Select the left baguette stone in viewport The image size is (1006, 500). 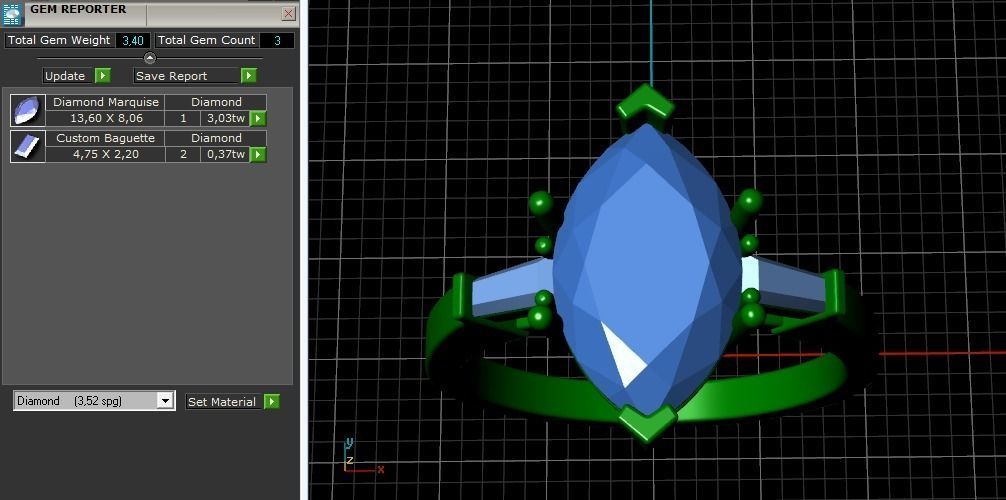click(x=513, y=288)
